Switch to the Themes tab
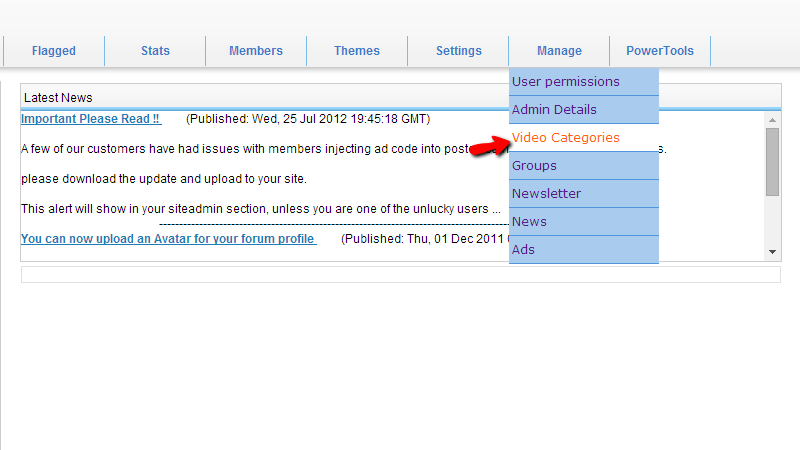This screenshot has width=800, height=450. point(357,51)
